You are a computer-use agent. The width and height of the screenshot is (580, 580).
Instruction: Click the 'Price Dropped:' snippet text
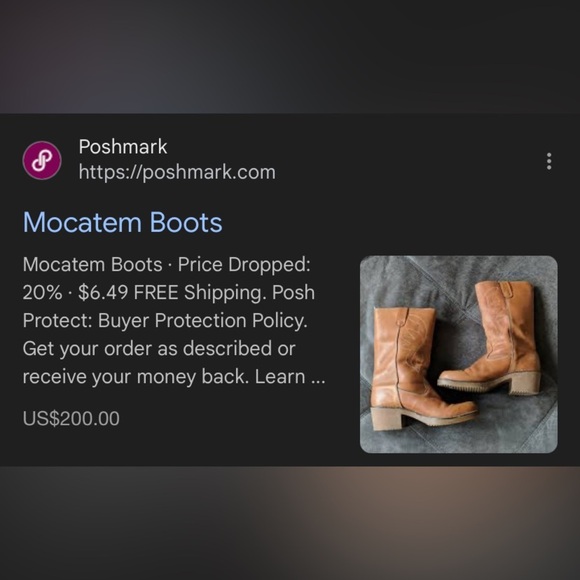click(x=244, y=264)
